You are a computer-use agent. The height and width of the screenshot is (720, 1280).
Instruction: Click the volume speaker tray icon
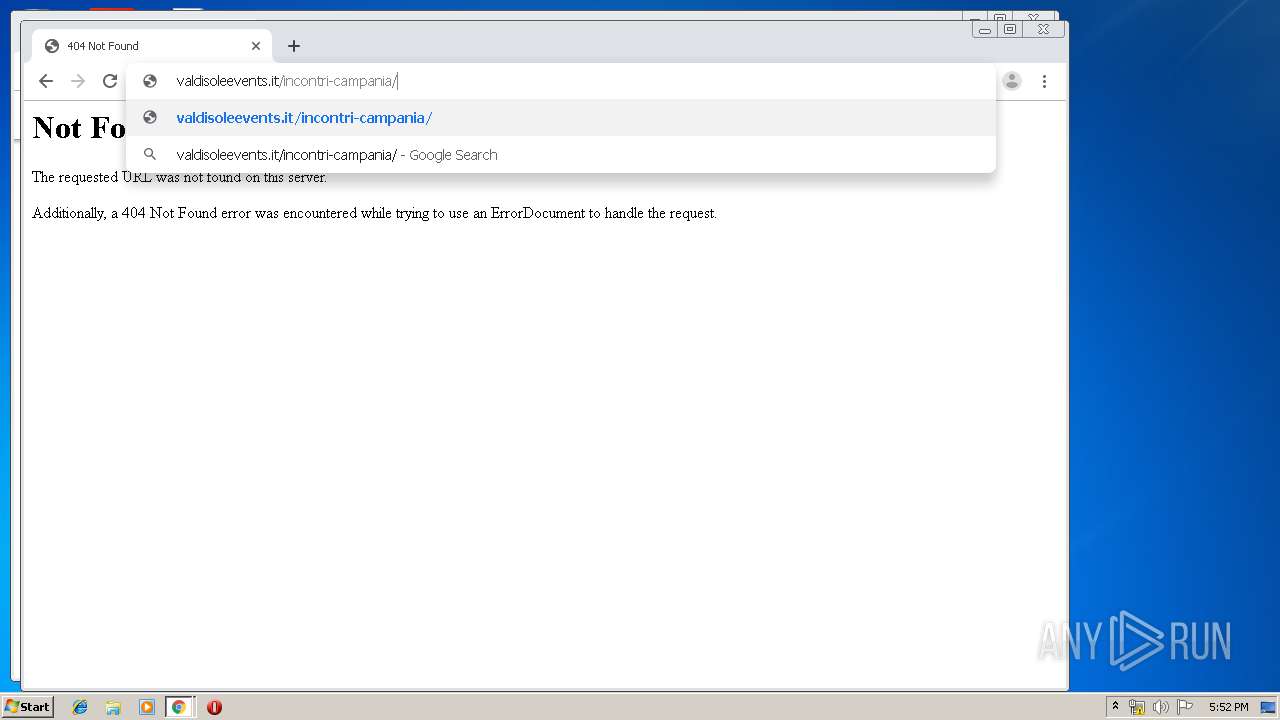[1160, 707]
